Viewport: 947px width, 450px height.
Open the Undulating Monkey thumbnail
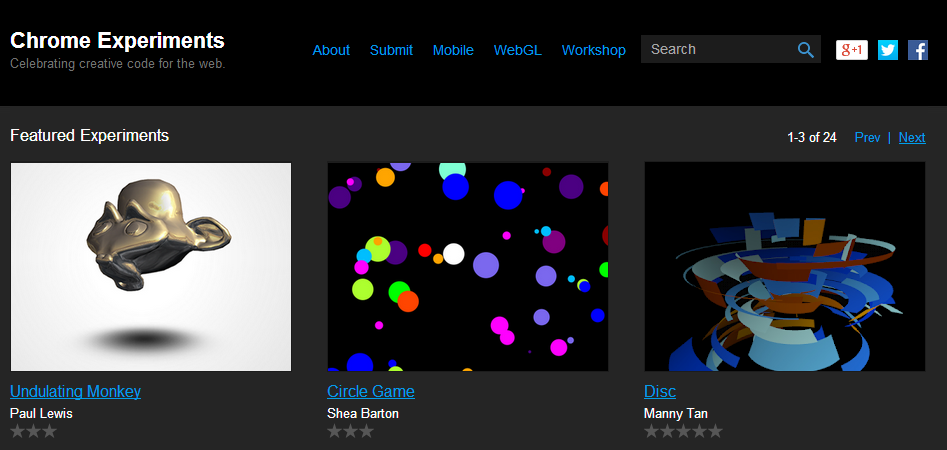point(151,266)
